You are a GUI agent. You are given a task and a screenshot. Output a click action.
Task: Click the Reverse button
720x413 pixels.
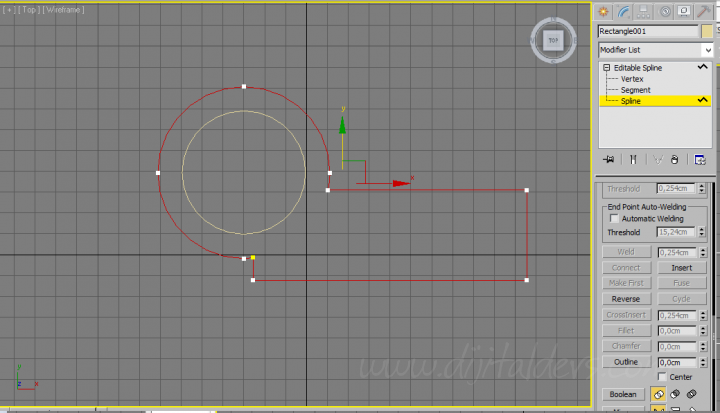pyautogui.click(x=626, y=299)
